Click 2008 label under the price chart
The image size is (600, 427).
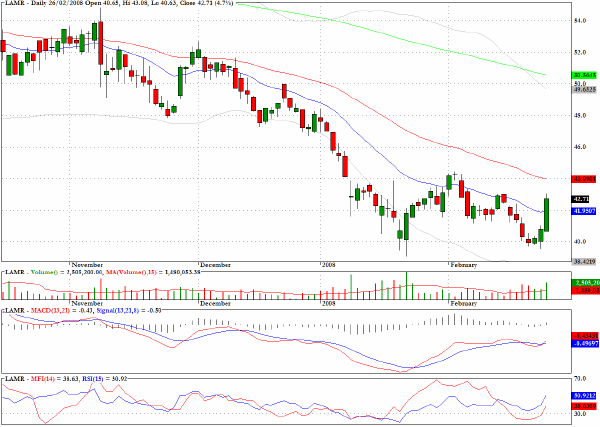click(x=329, y=265)
